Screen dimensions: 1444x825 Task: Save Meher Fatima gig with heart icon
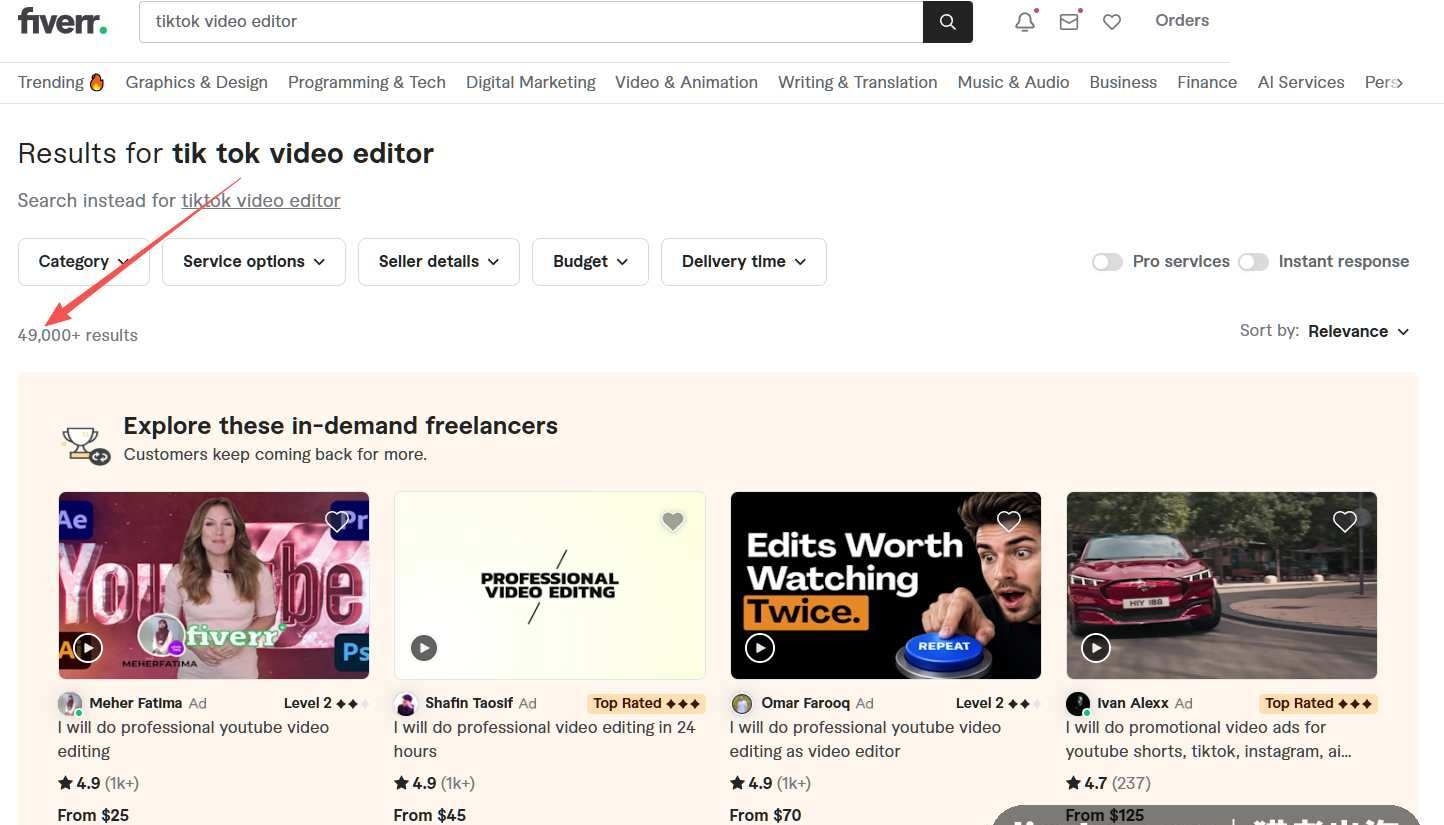pos(338,521)
